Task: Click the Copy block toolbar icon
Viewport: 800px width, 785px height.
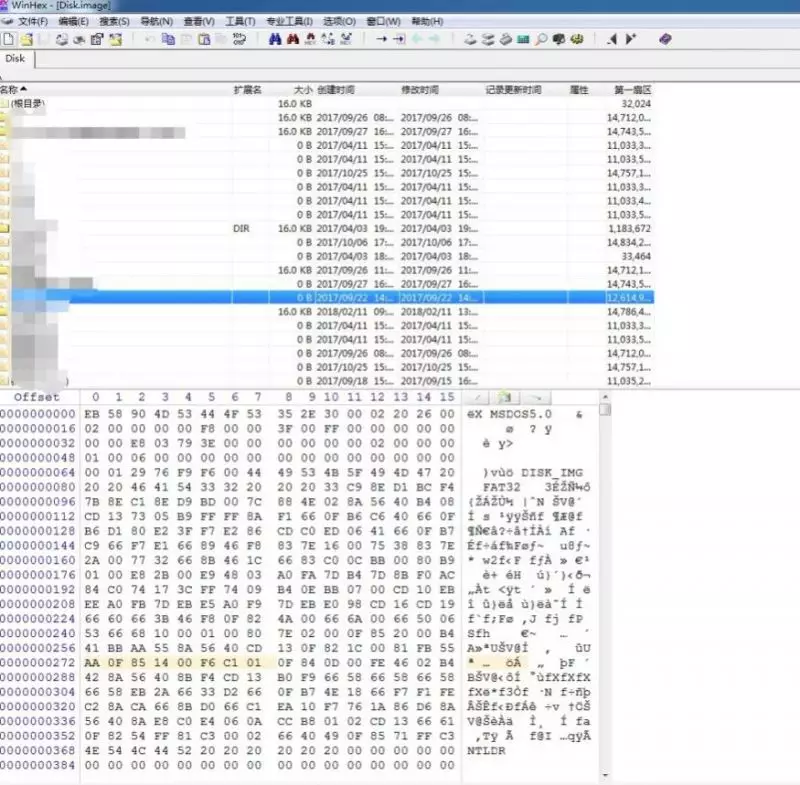Action: (169, 39)
